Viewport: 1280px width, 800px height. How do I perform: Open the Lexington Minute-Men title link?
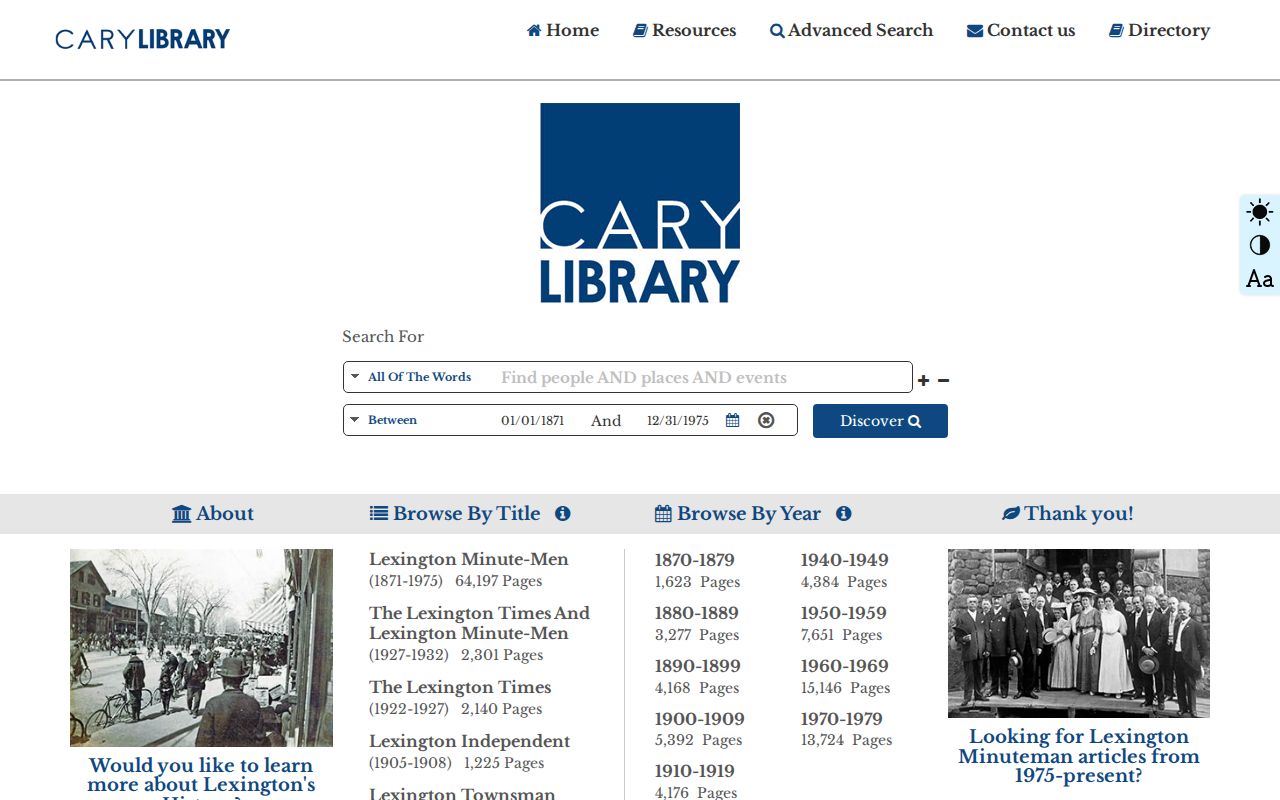click(x=469, y=560)
